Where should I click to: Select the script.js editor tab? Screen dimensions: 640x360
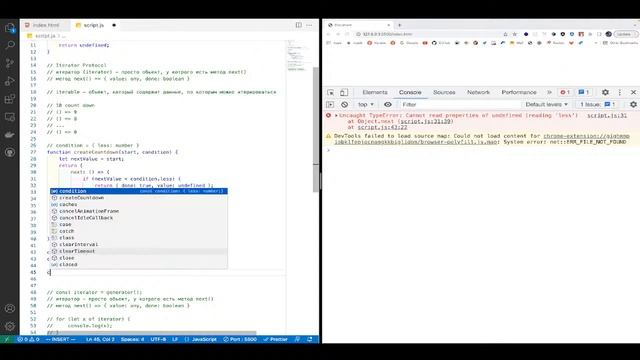tap(96, 25)
